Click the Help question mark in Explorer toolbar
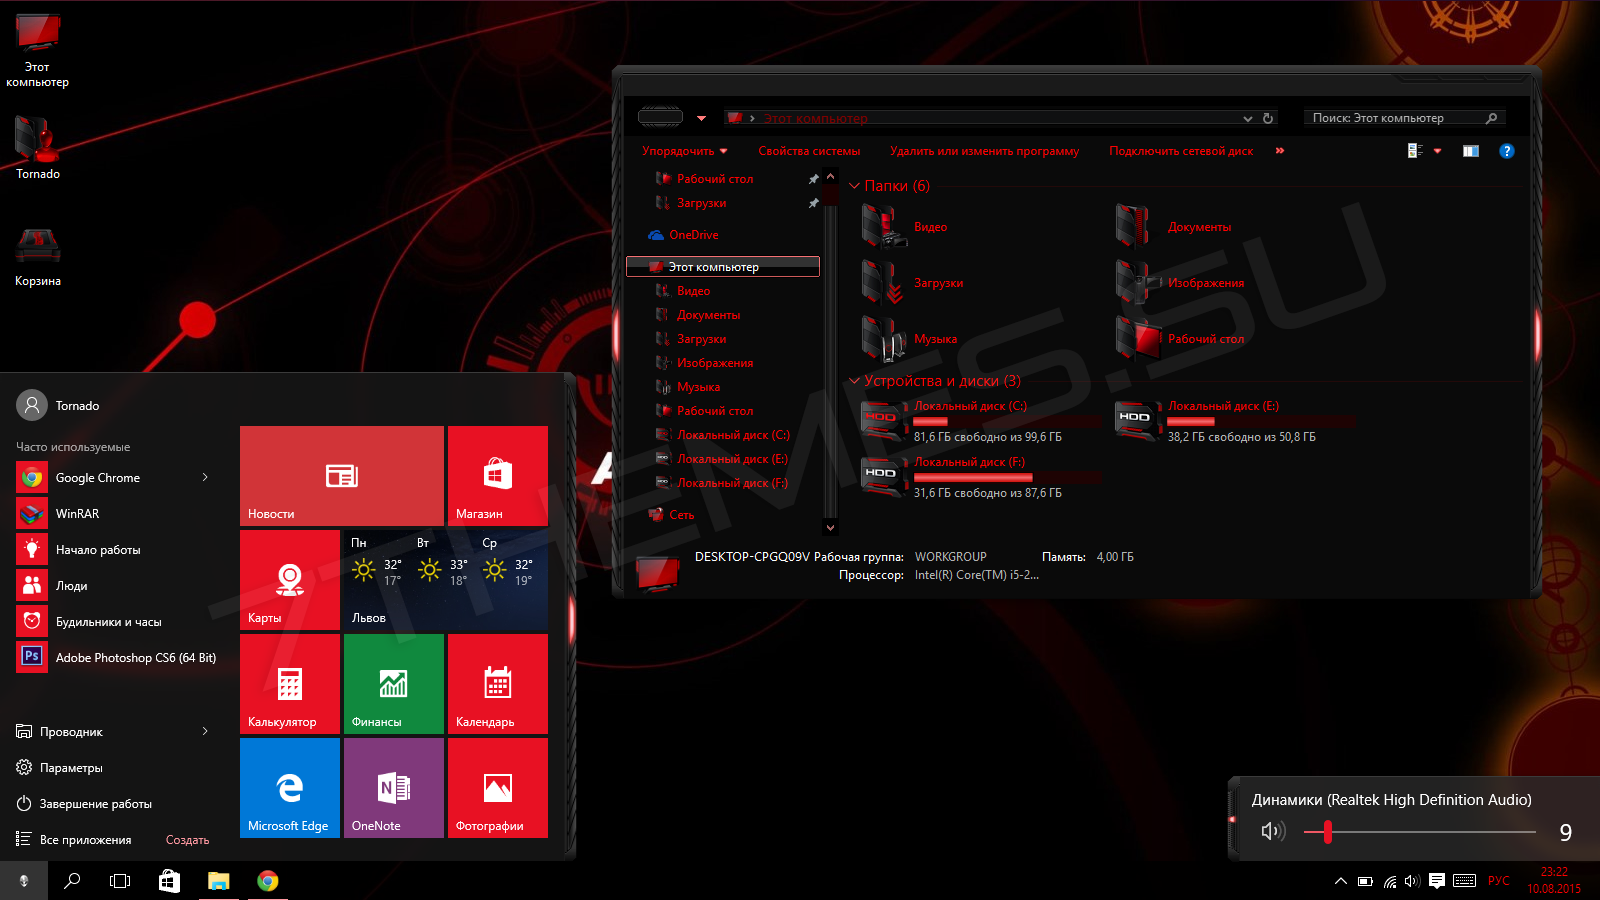Screen dimensions: 1600x900 pos(1508,151)
